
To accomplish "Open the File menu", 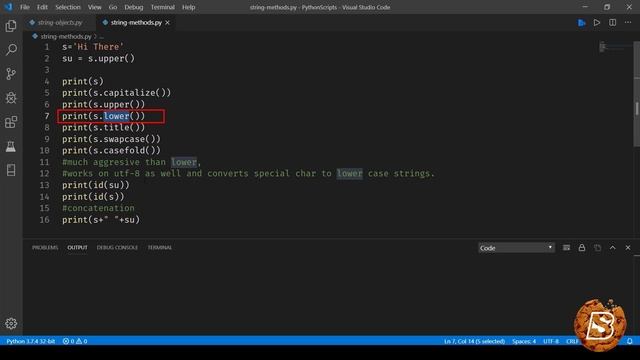I will coord(25,7).
